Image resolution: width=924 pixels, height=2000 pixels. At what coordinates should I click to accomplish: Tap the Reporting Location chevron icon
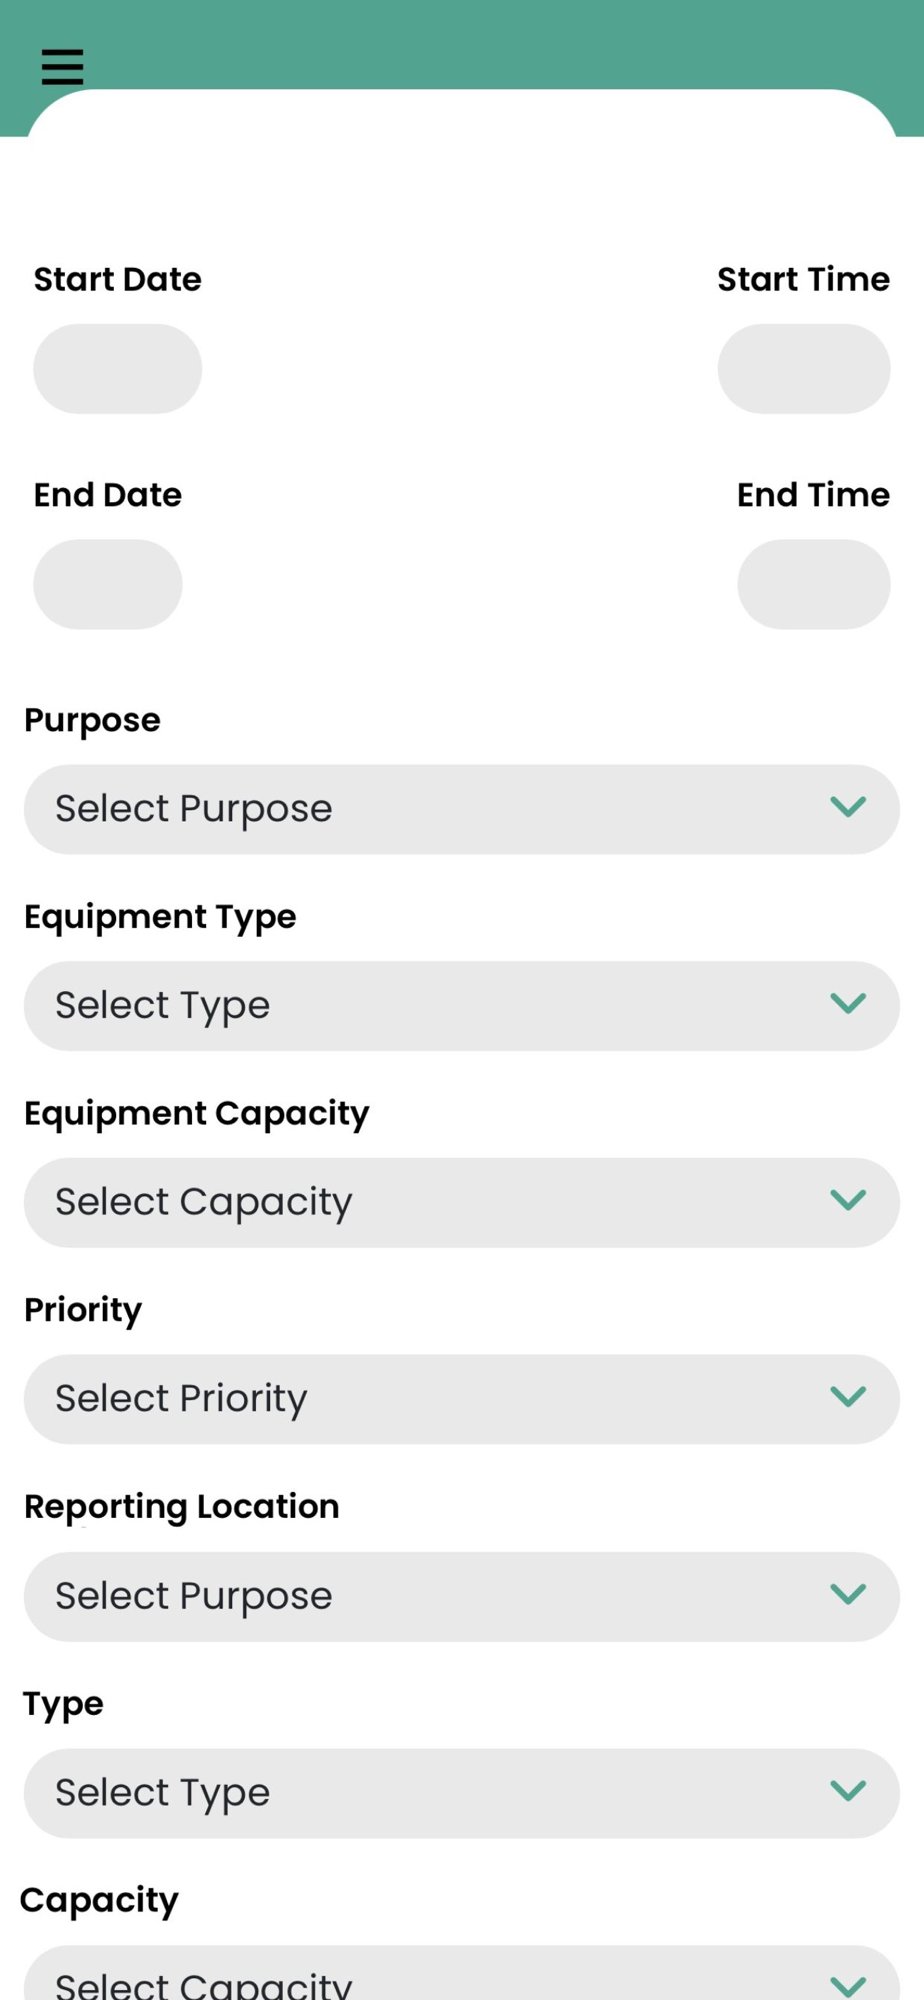(x=848, y=1594)
